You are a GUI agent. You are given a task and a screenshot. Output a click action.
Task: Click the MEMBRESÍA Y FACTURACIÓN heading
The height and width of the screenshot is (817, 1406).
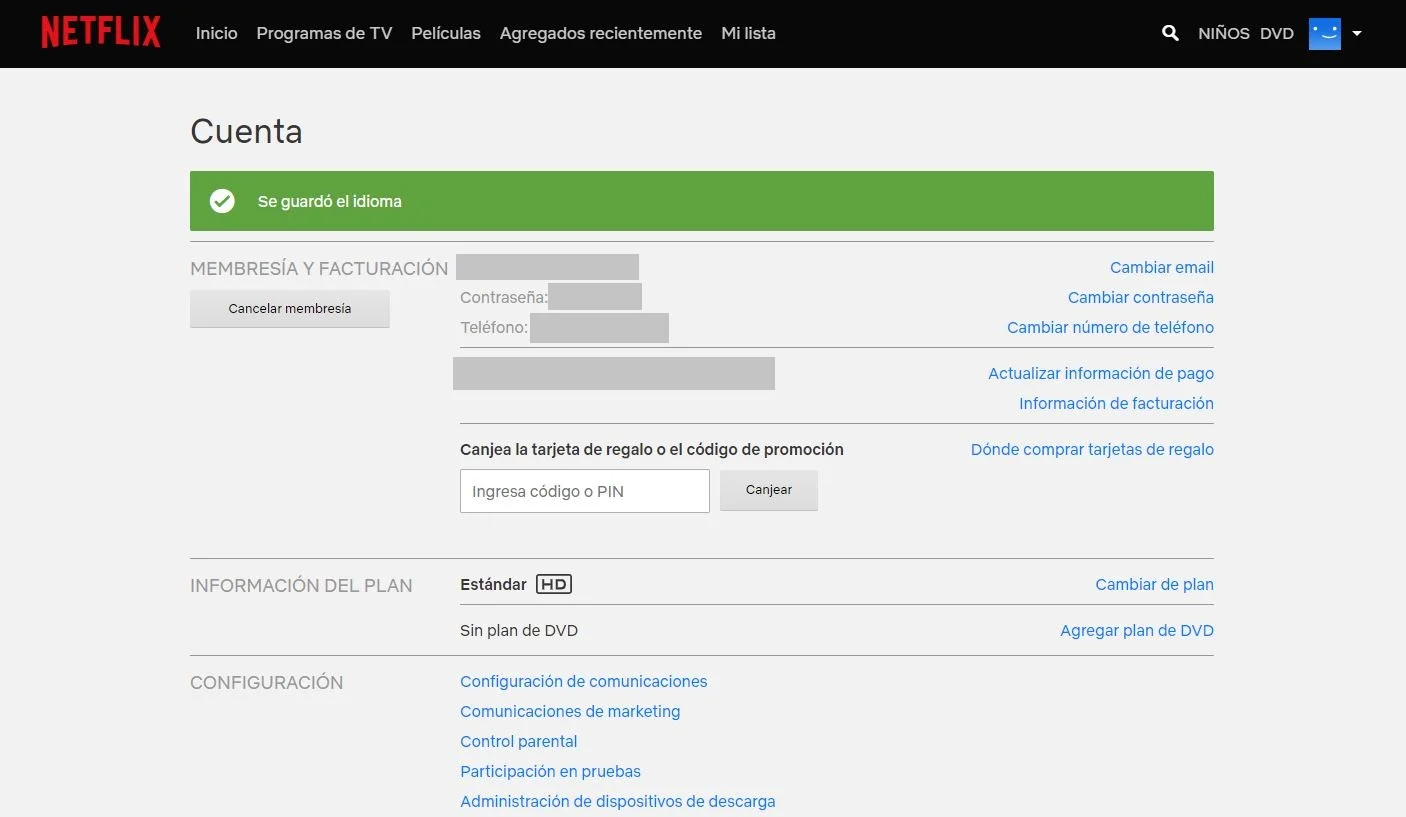point(319,268)
